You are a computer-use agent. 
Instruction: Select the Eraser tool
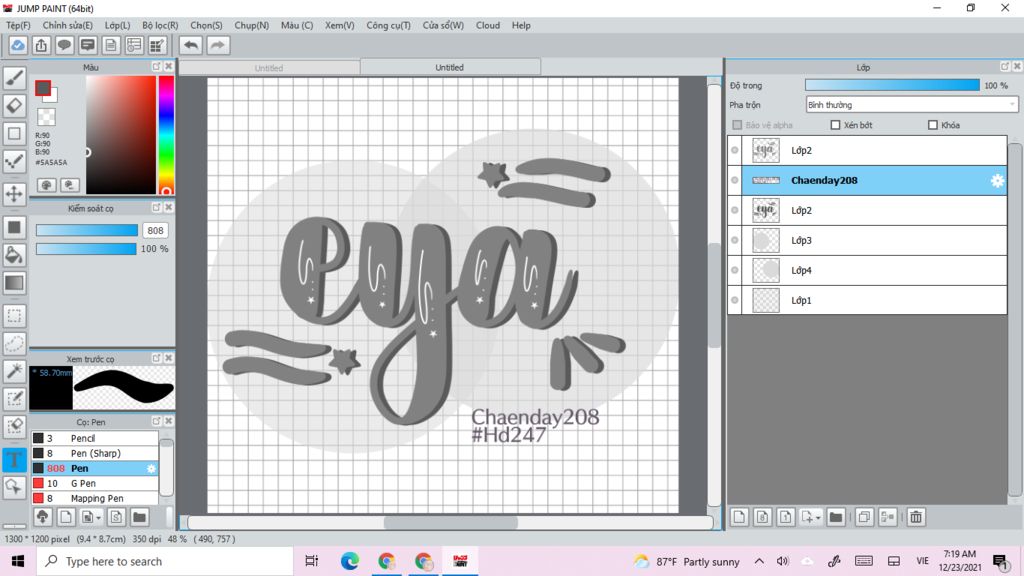[x=14, y=105]
